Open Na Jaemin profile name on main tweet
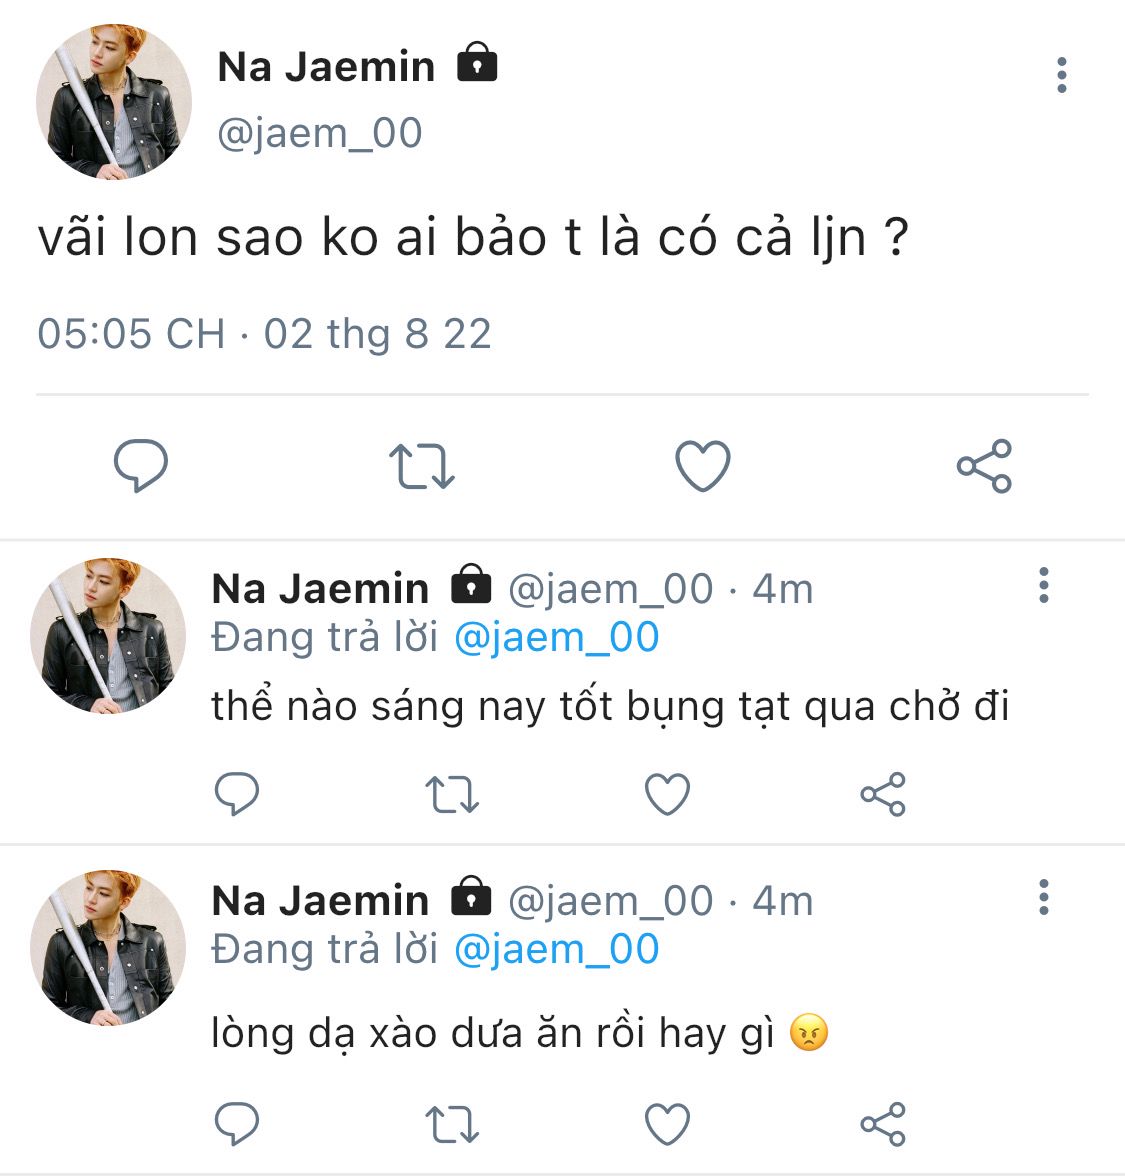The height and width of the screenshot is (1176, 1125). coord(326,67)
